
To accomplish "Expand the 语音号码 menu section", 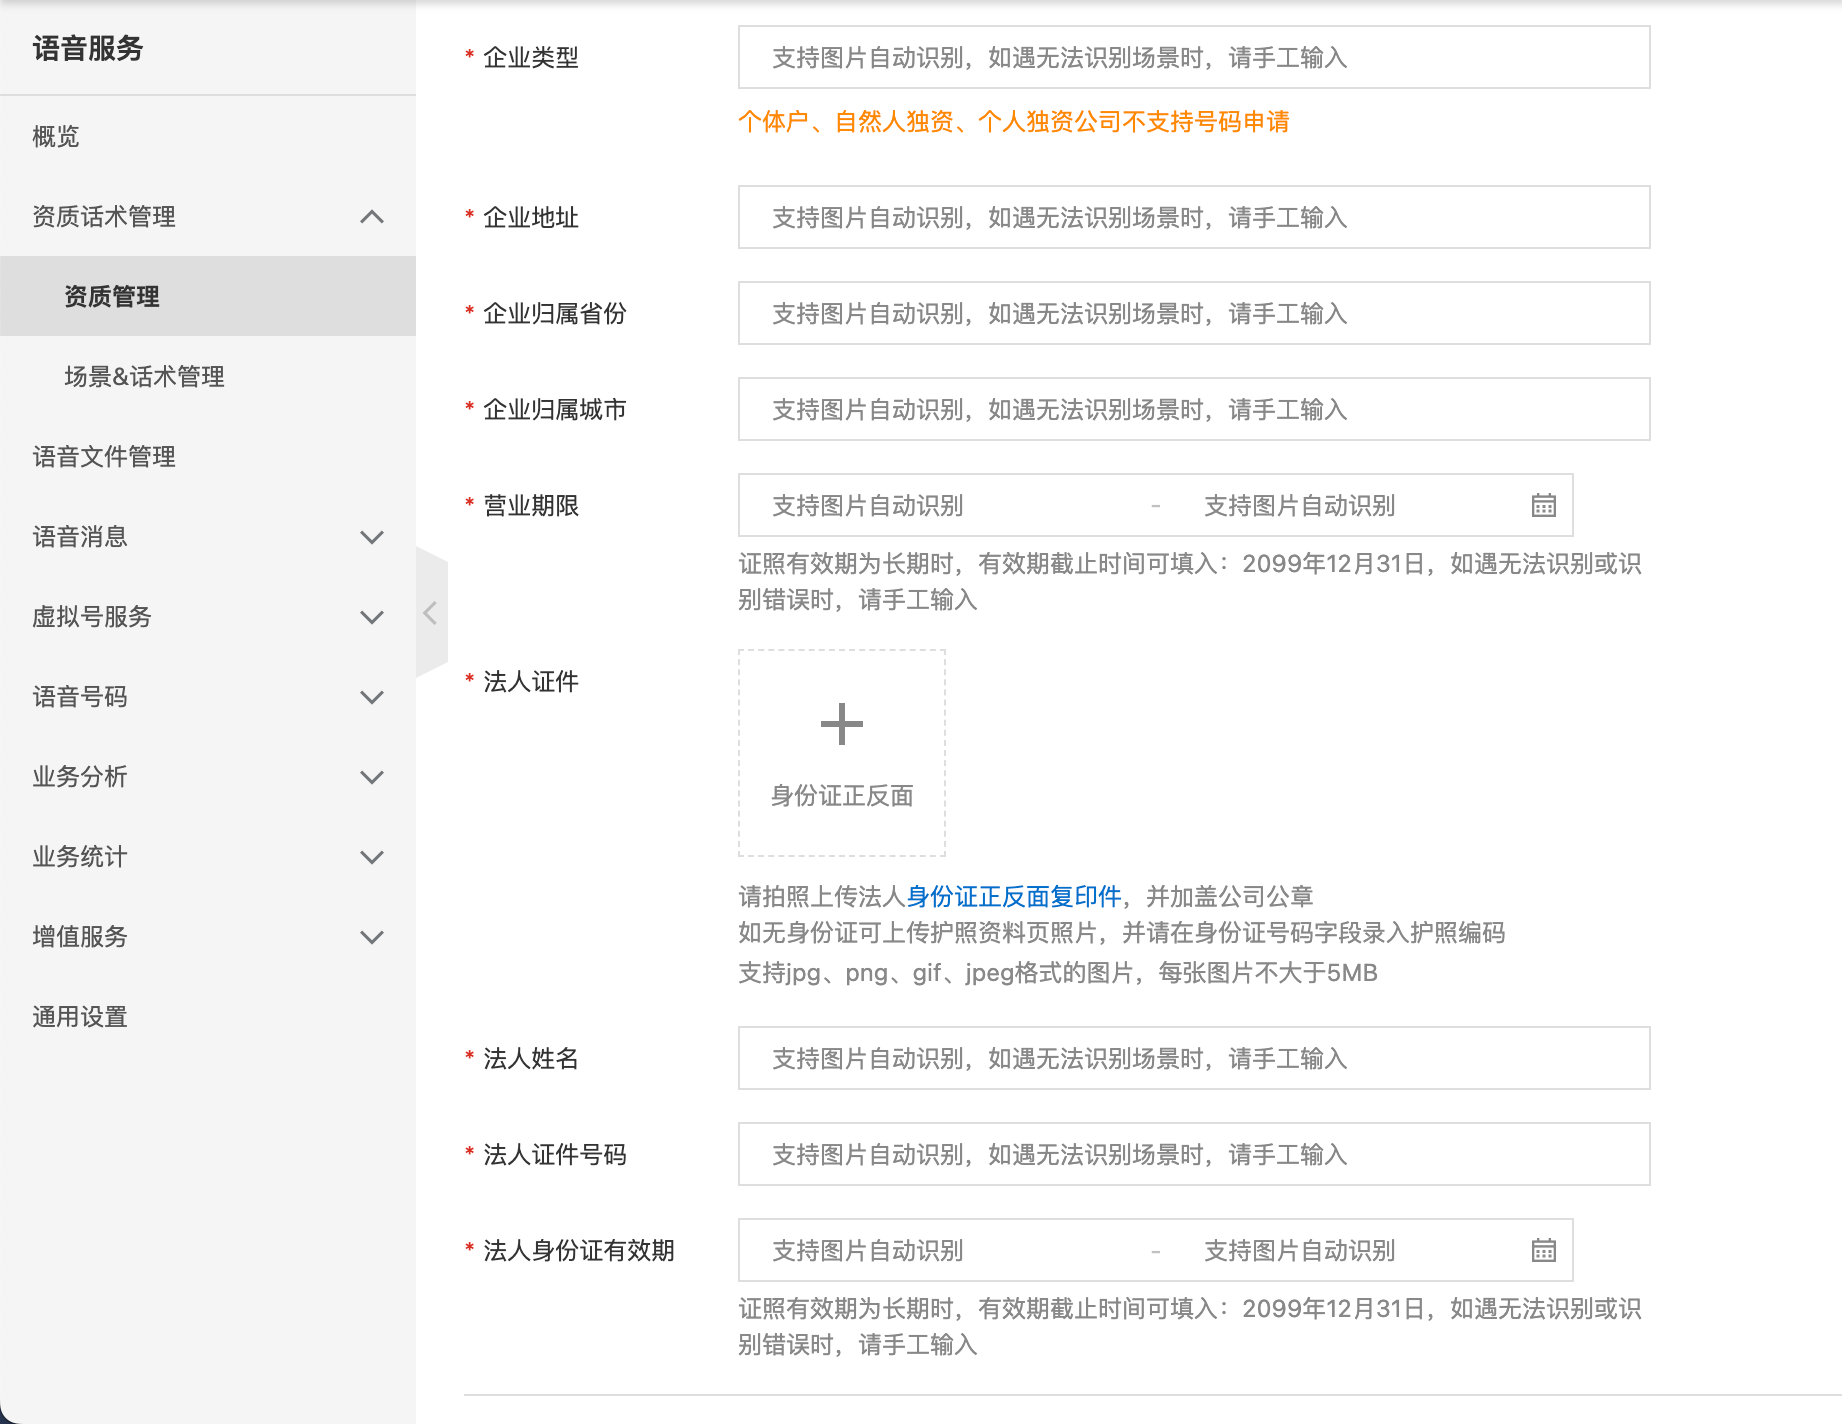I will click(371, 697).
